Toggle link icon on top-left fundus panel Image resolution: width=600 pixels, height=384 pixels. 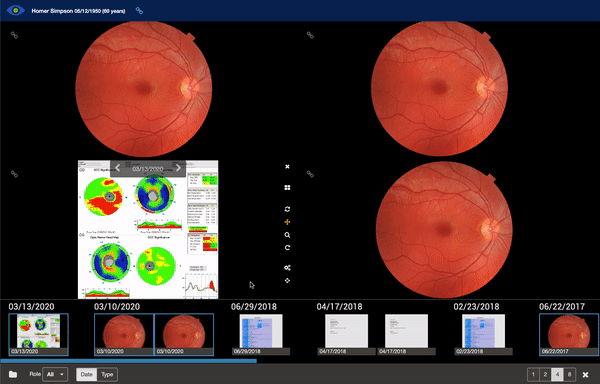(14, 35)
